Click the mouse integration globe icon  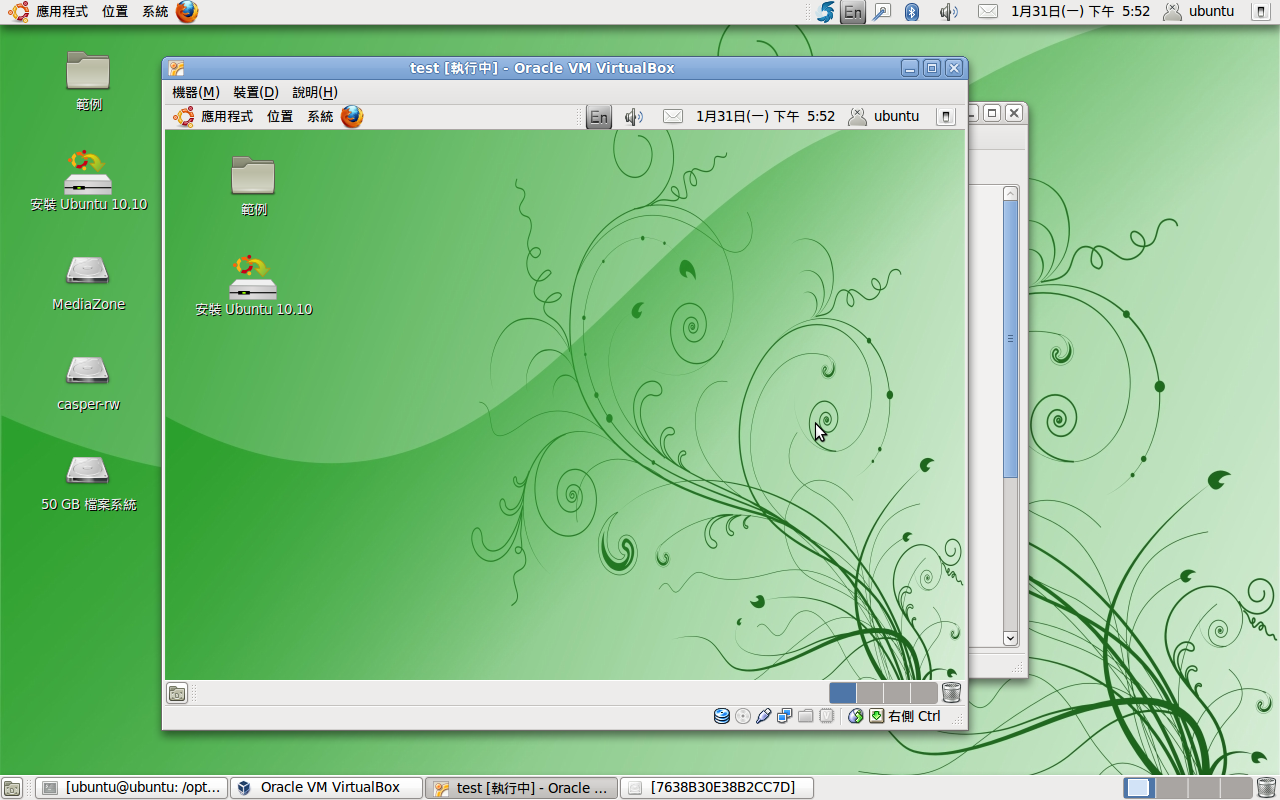point(855,716)
